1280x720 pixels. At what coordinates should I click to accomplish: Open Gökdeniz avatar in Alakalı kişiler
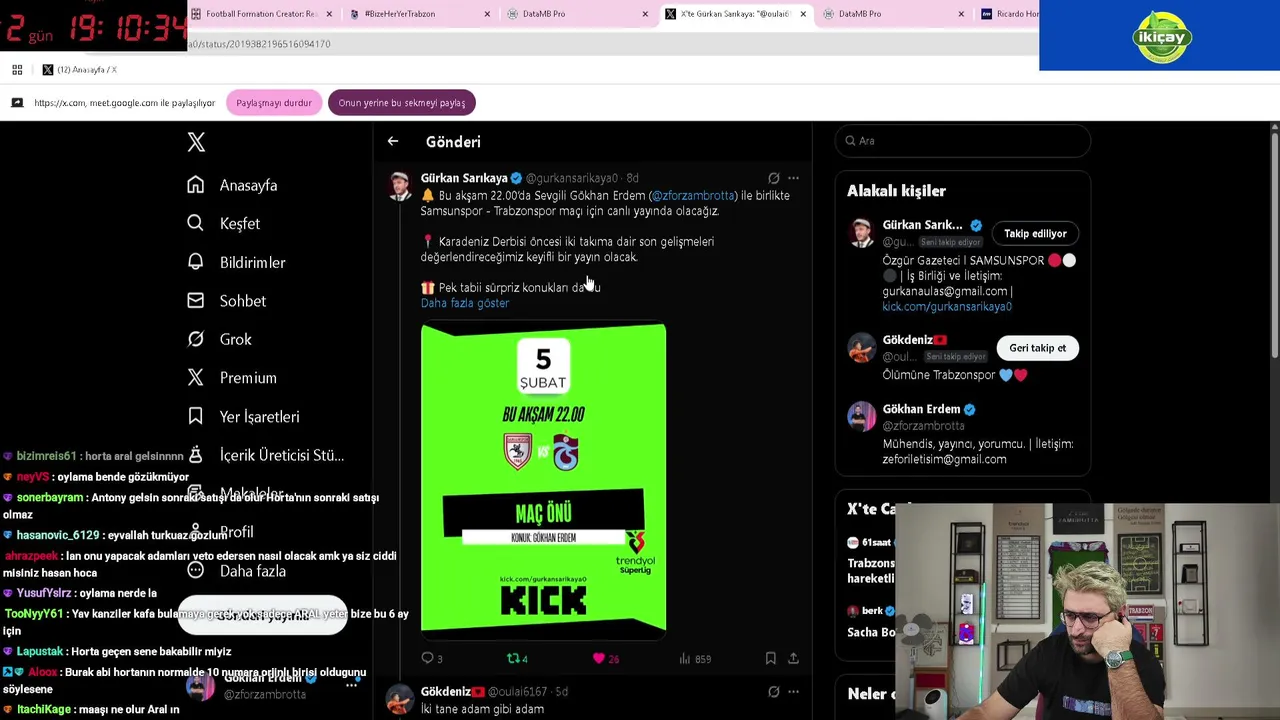(x=861, y=348)
